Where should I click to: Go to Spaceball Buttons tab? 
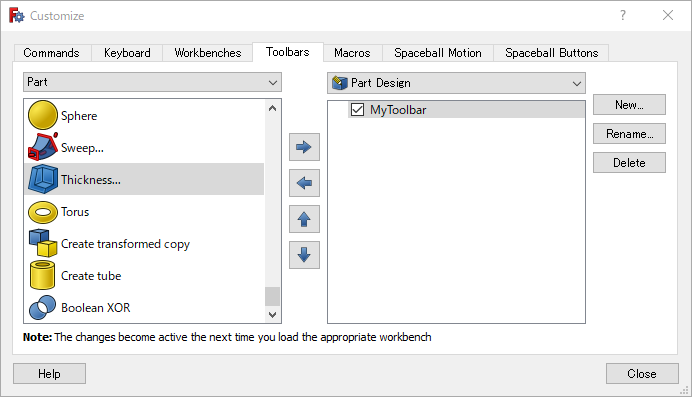(552, 53)
